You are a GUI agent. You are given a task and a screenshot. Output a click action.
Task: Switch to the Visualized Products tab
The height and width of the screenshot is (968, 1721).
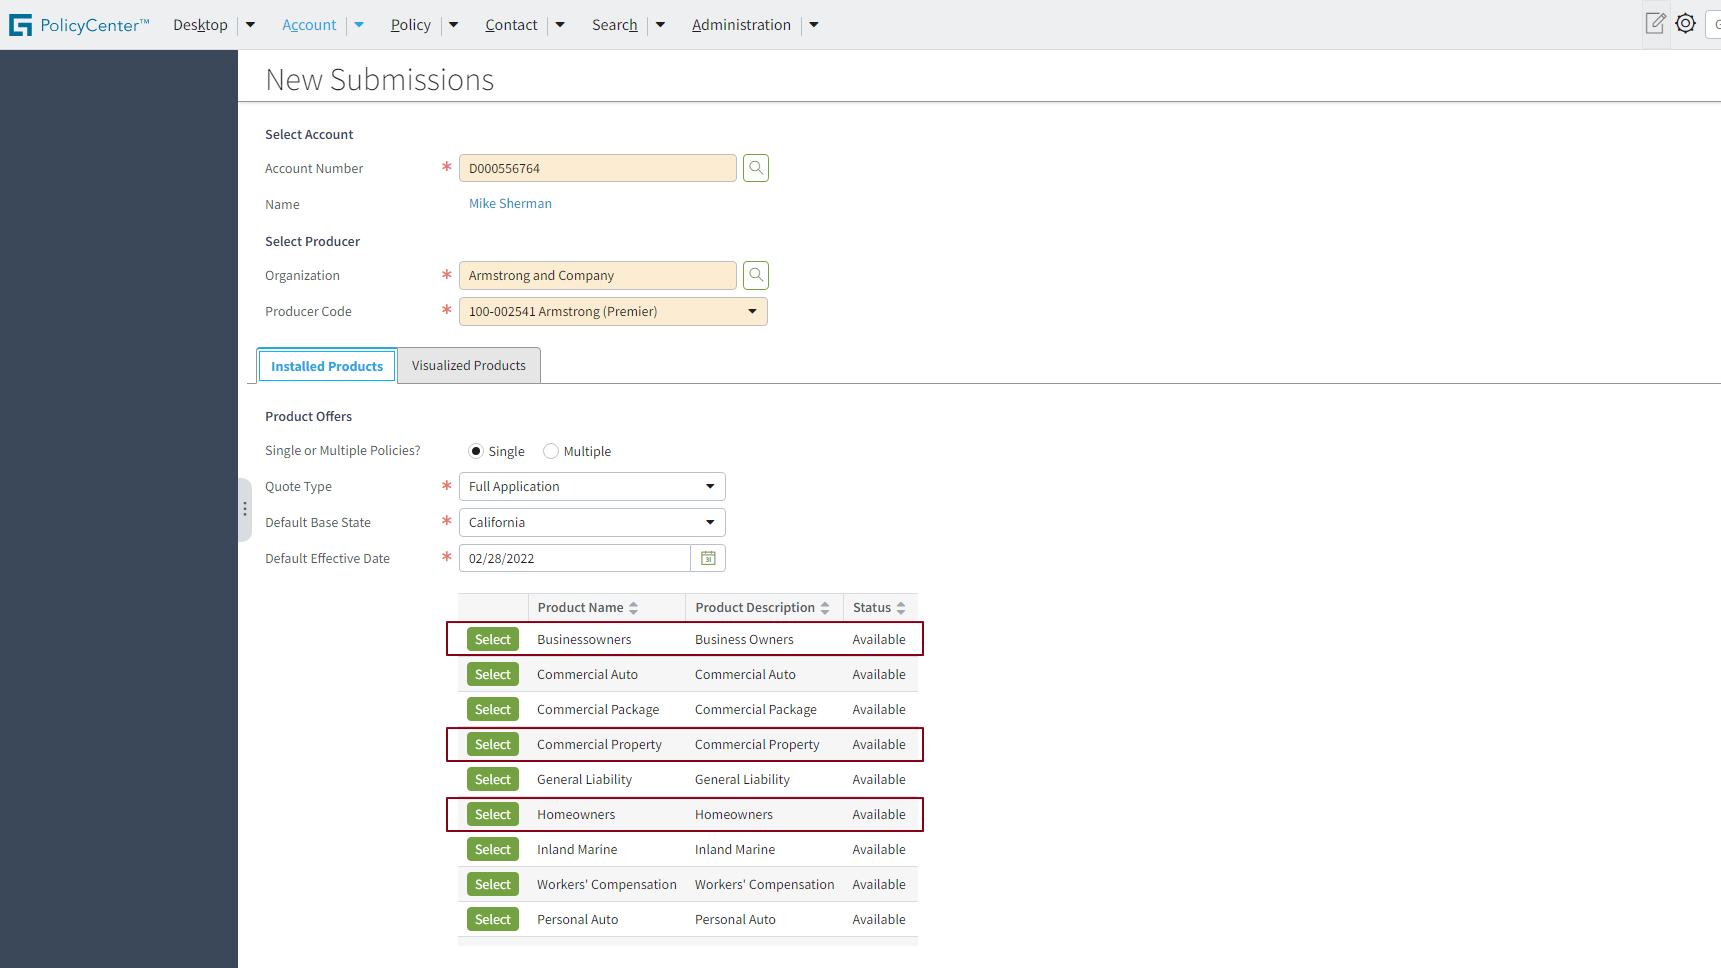click(x=468, y=366)
